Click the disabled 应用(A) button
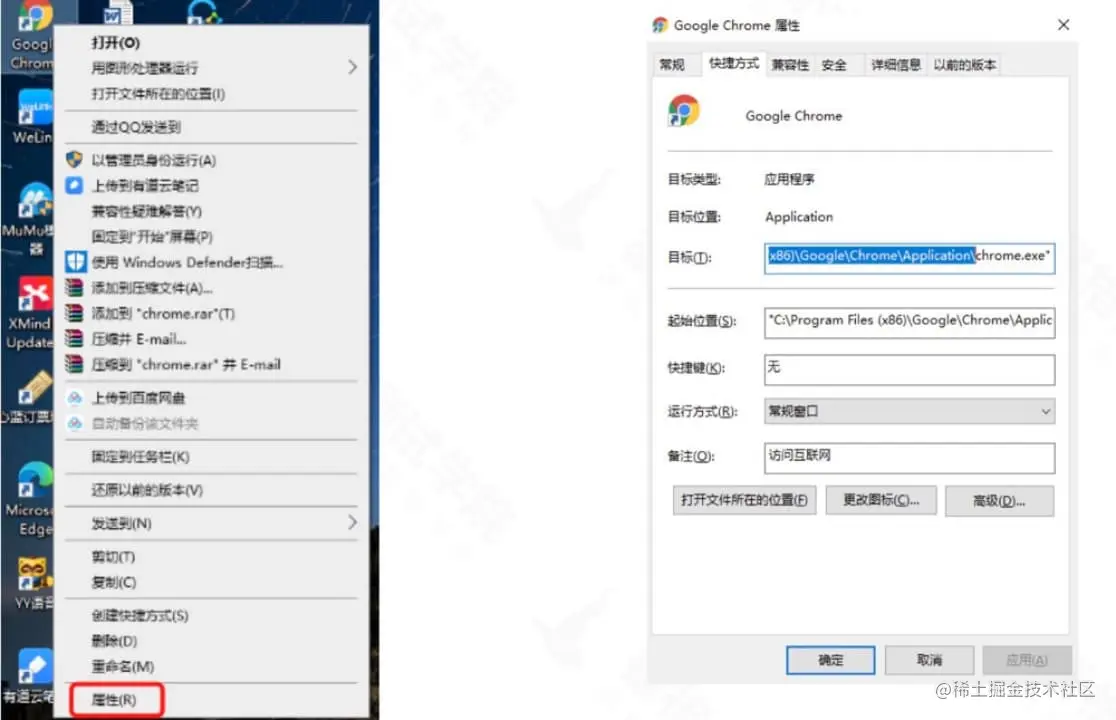This screenshot has height=720, width=1116. 1027,660
